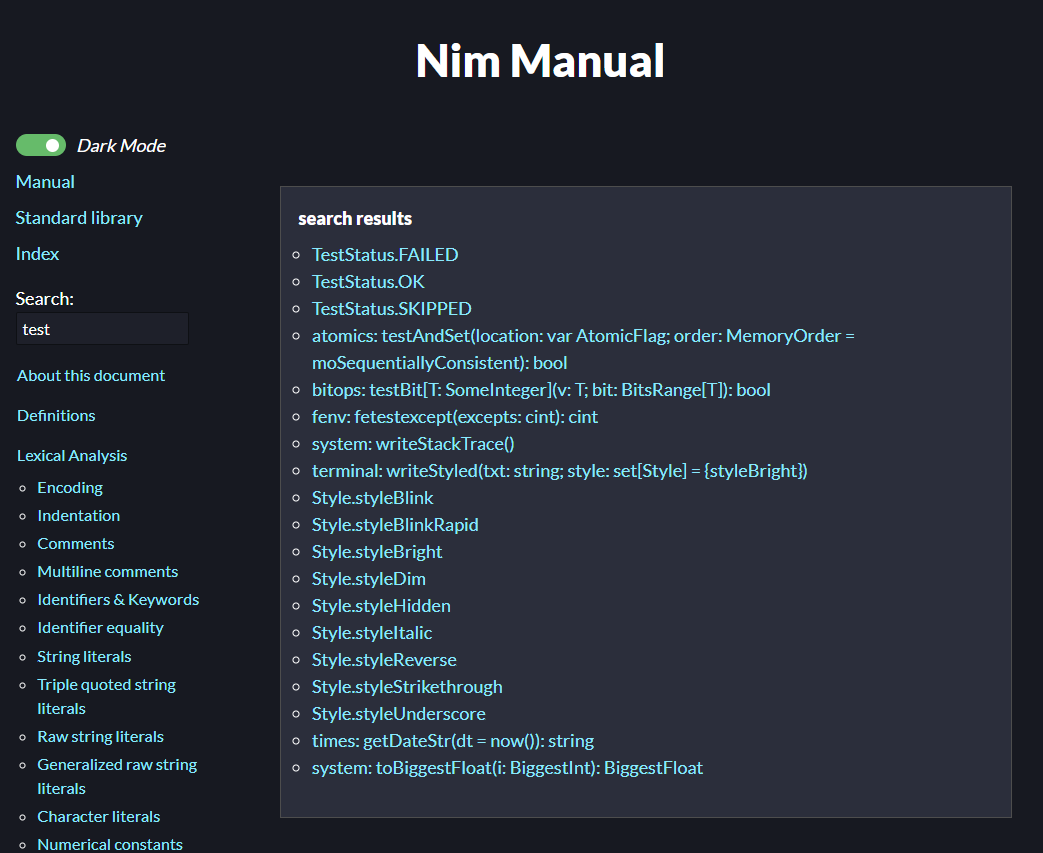Open system: writeStackTrace() result
This screenshot has height=853, width=1043.
coord(413,444)
